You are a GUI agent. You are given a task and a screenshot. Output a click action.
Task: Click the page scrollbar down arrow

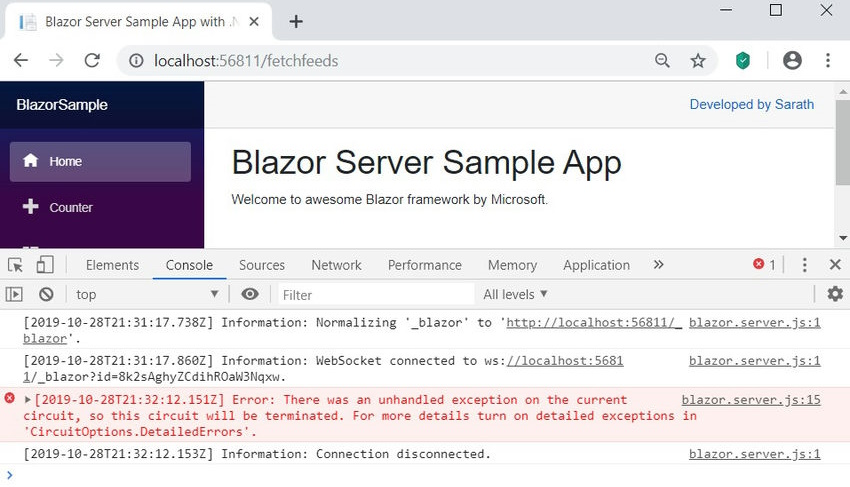click(842, 238)
